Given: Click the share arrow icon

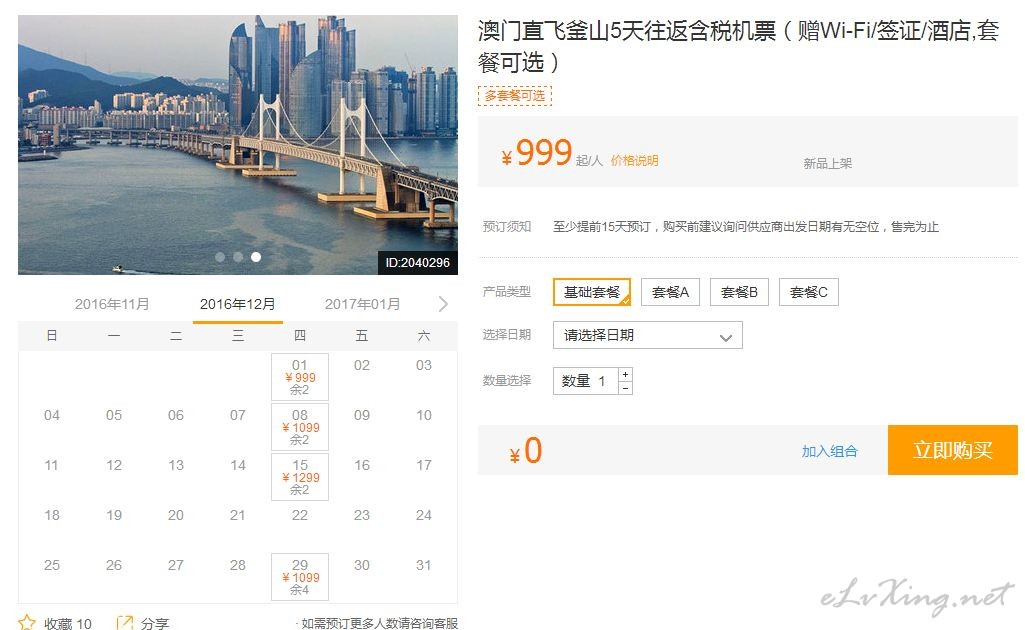Looking at the screenshot, I should (x=124, y=623).
